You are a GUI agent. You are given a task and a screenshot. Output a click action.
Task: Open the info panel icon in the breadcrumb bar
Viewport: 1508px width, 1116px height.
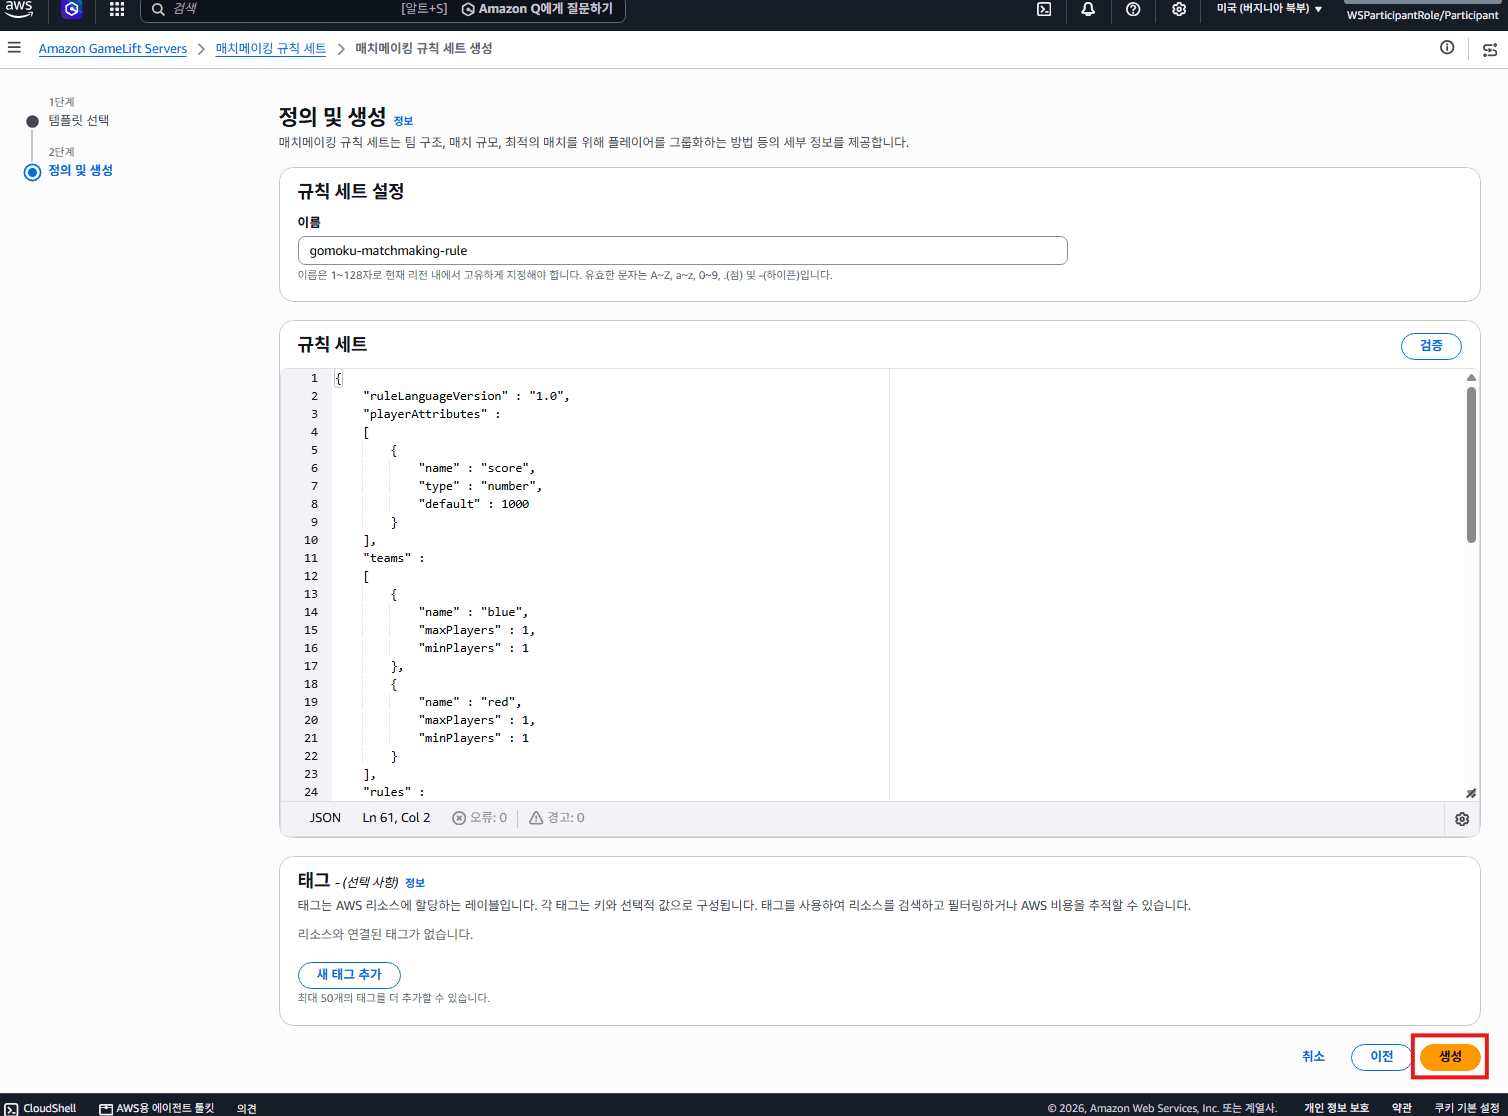(x=1447, y=47)
